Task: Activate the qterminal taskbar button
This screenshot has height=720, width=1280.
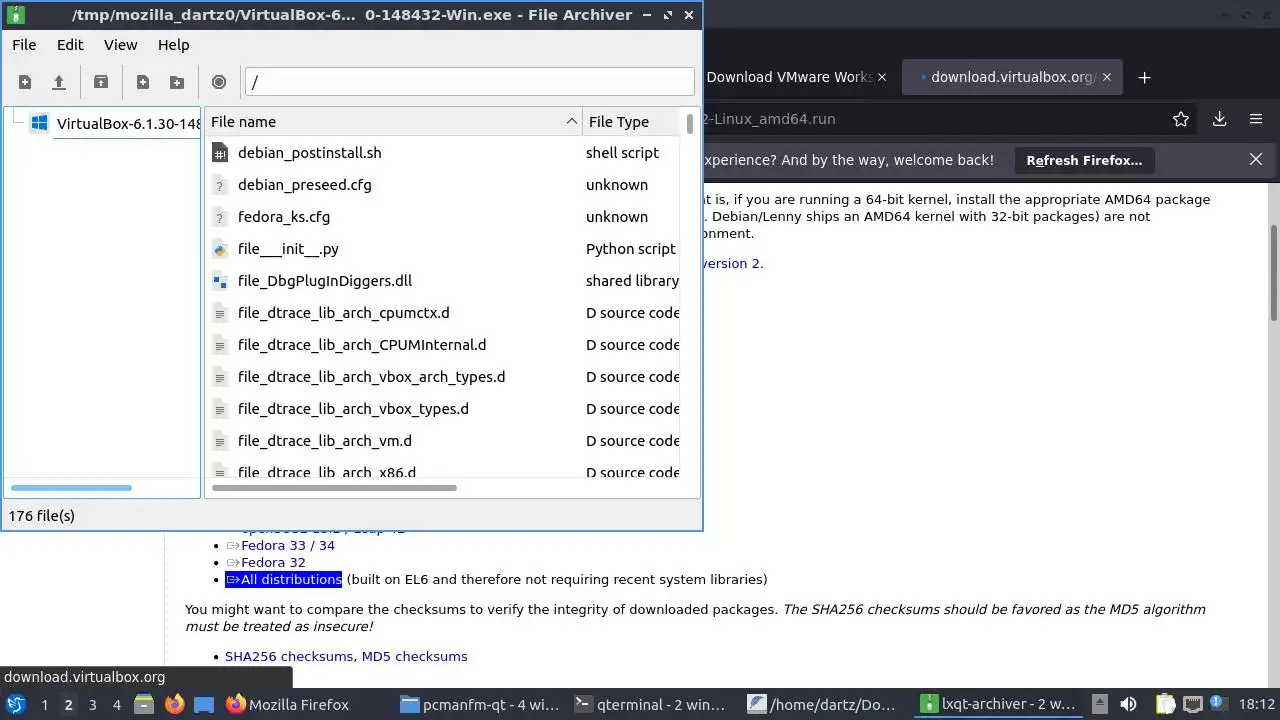Action: click(x=652, y=704)
